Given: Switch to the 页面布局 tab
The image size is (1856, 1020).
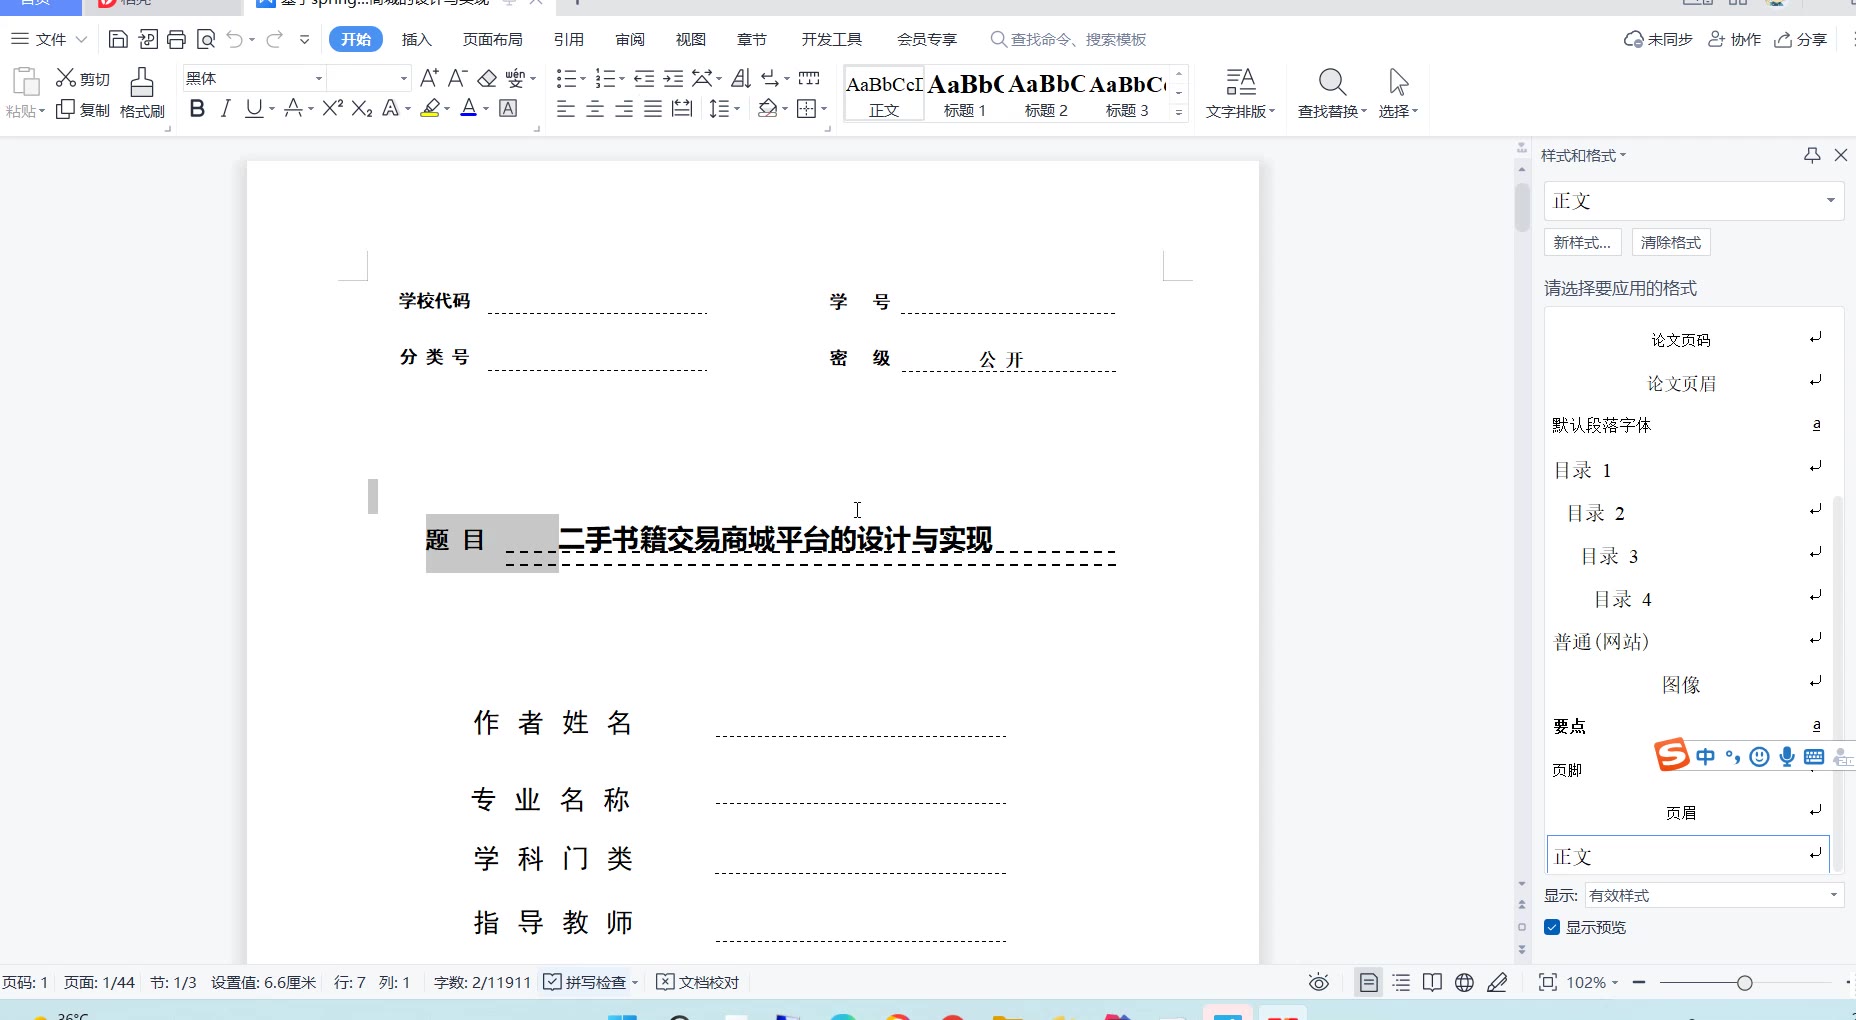Looking at the screenshot, I should click(x=492, y=39).
